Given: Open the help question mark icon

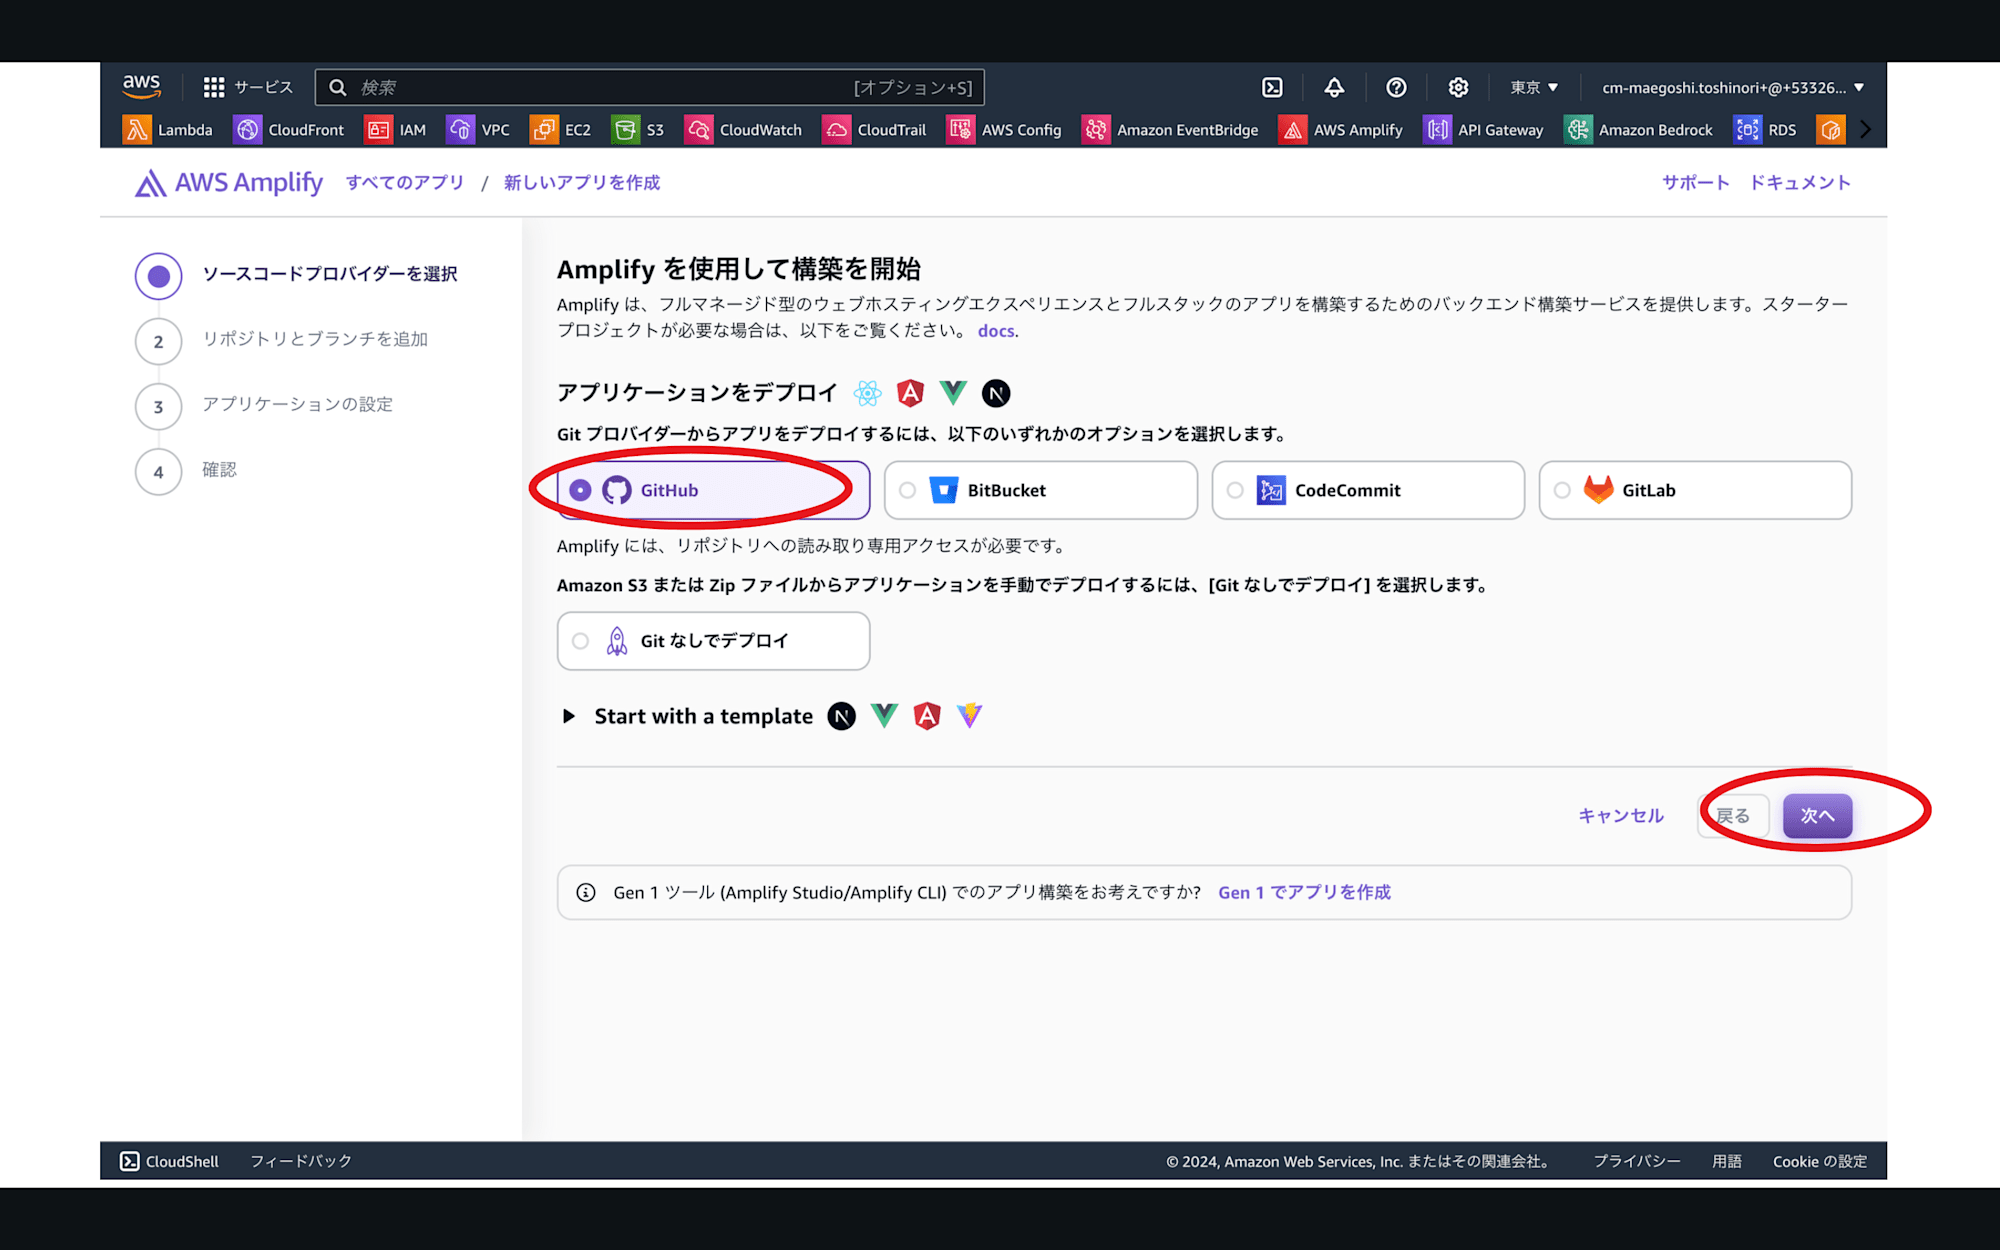Looking at the screenshot, I should click(1396, 87).
